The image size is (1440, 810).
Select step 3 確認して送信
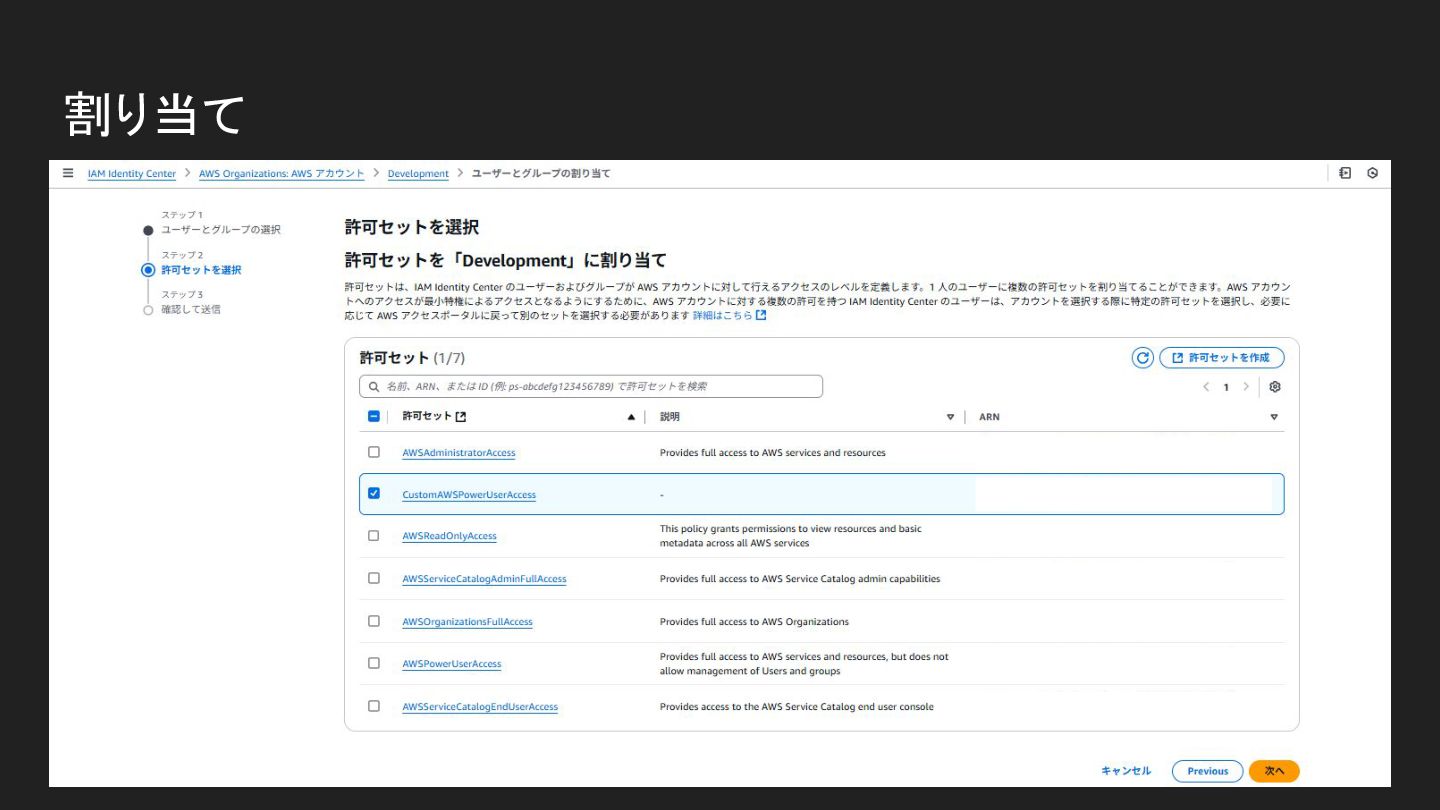tap(191, 310)
